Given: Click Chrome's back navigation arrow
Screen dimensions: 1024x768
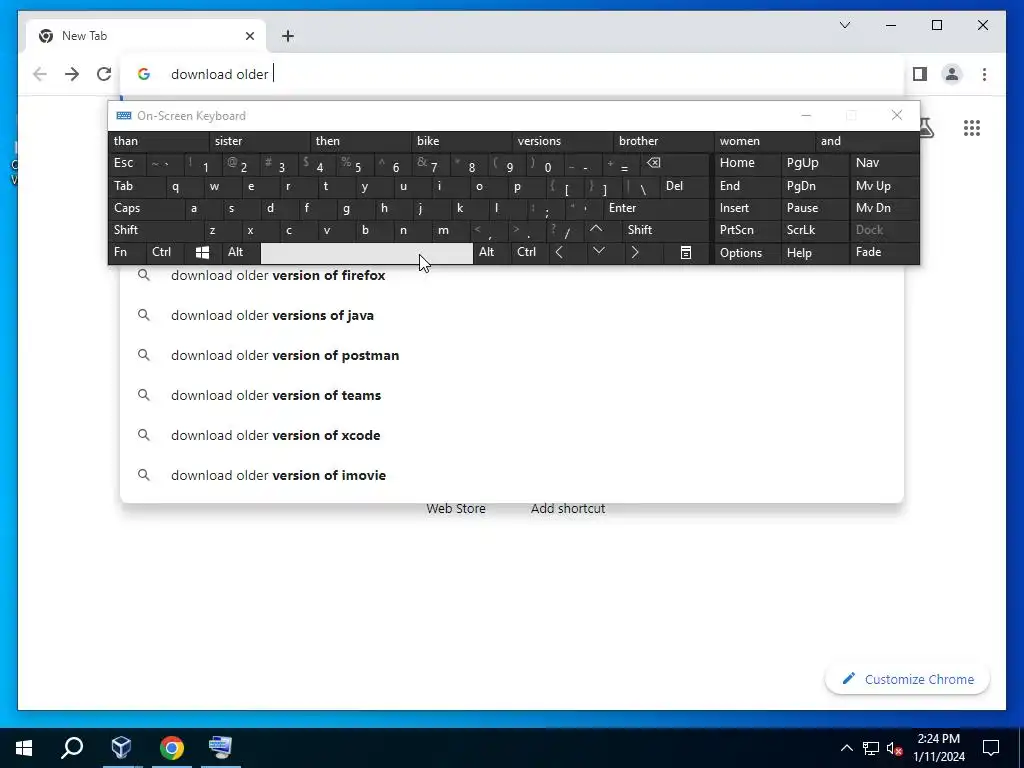Looking at the screenshot, I should click(x=40, y=74).
